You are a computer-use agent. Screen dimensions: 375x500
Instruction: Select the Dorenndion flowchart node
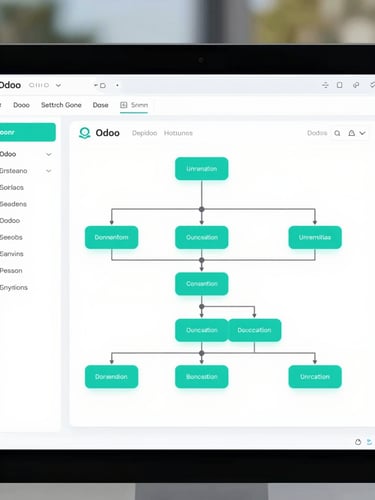click(111, 377)
